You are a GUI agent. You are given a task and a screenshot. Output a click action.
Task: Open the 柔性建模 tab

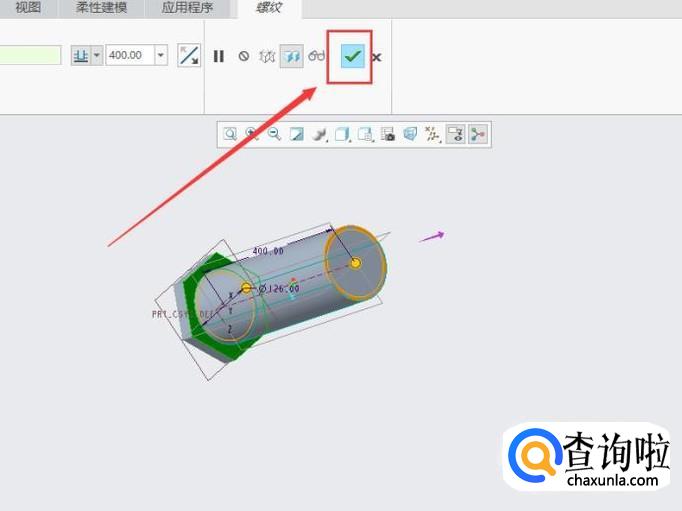[x=101, y=7]
